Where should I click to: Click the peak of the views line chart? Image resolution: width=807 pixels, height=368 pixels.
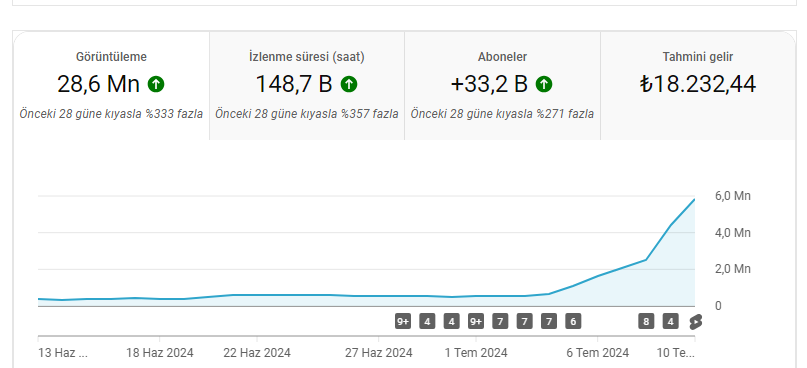tap(694, 200)
